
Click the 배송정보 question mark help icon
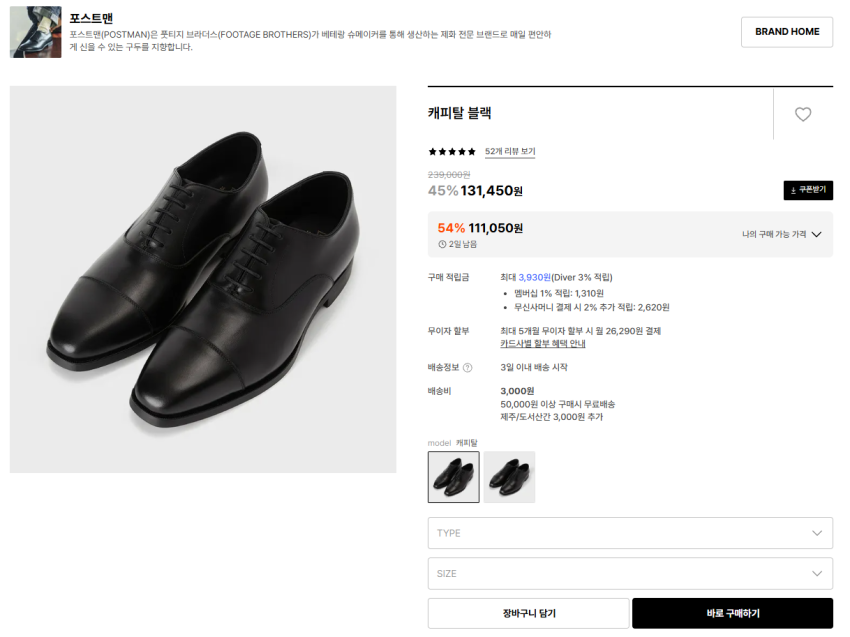click(467, 367)
